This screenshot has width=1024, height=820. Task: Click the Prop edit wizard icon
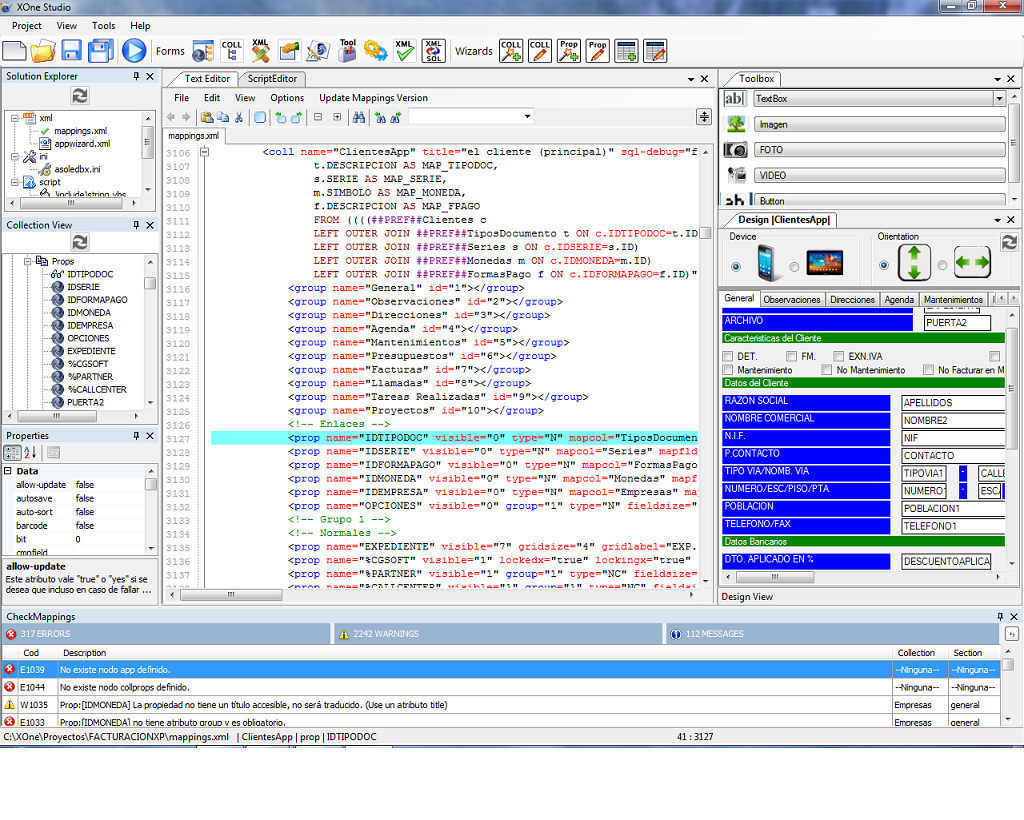pos(598,51)
